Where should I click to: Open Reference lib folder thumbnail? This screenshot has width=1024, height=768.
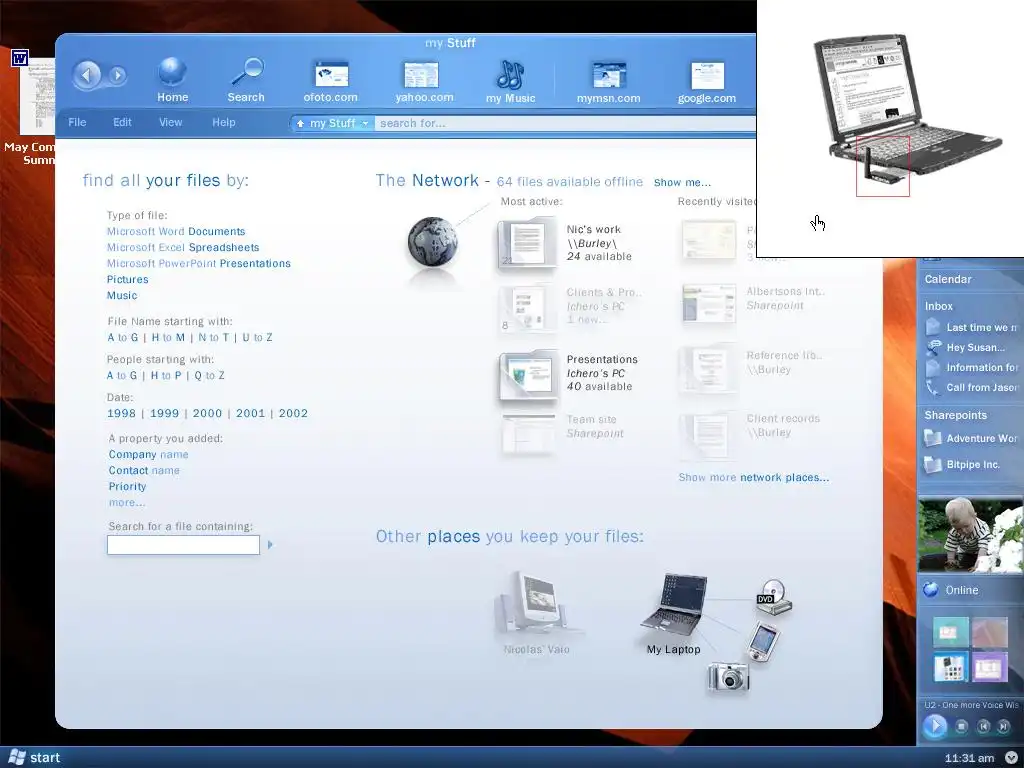(708, 368)
